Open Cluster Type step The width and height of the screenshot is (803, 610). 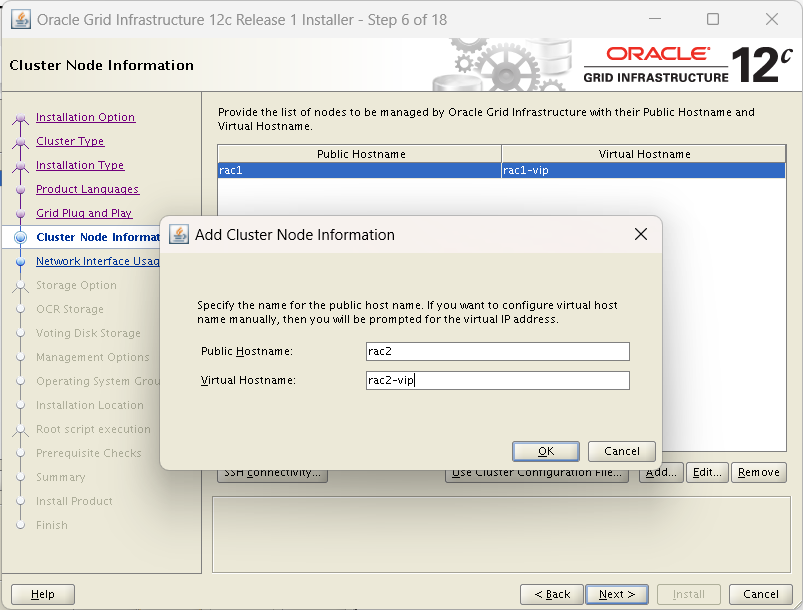click(x=70, y=141)
